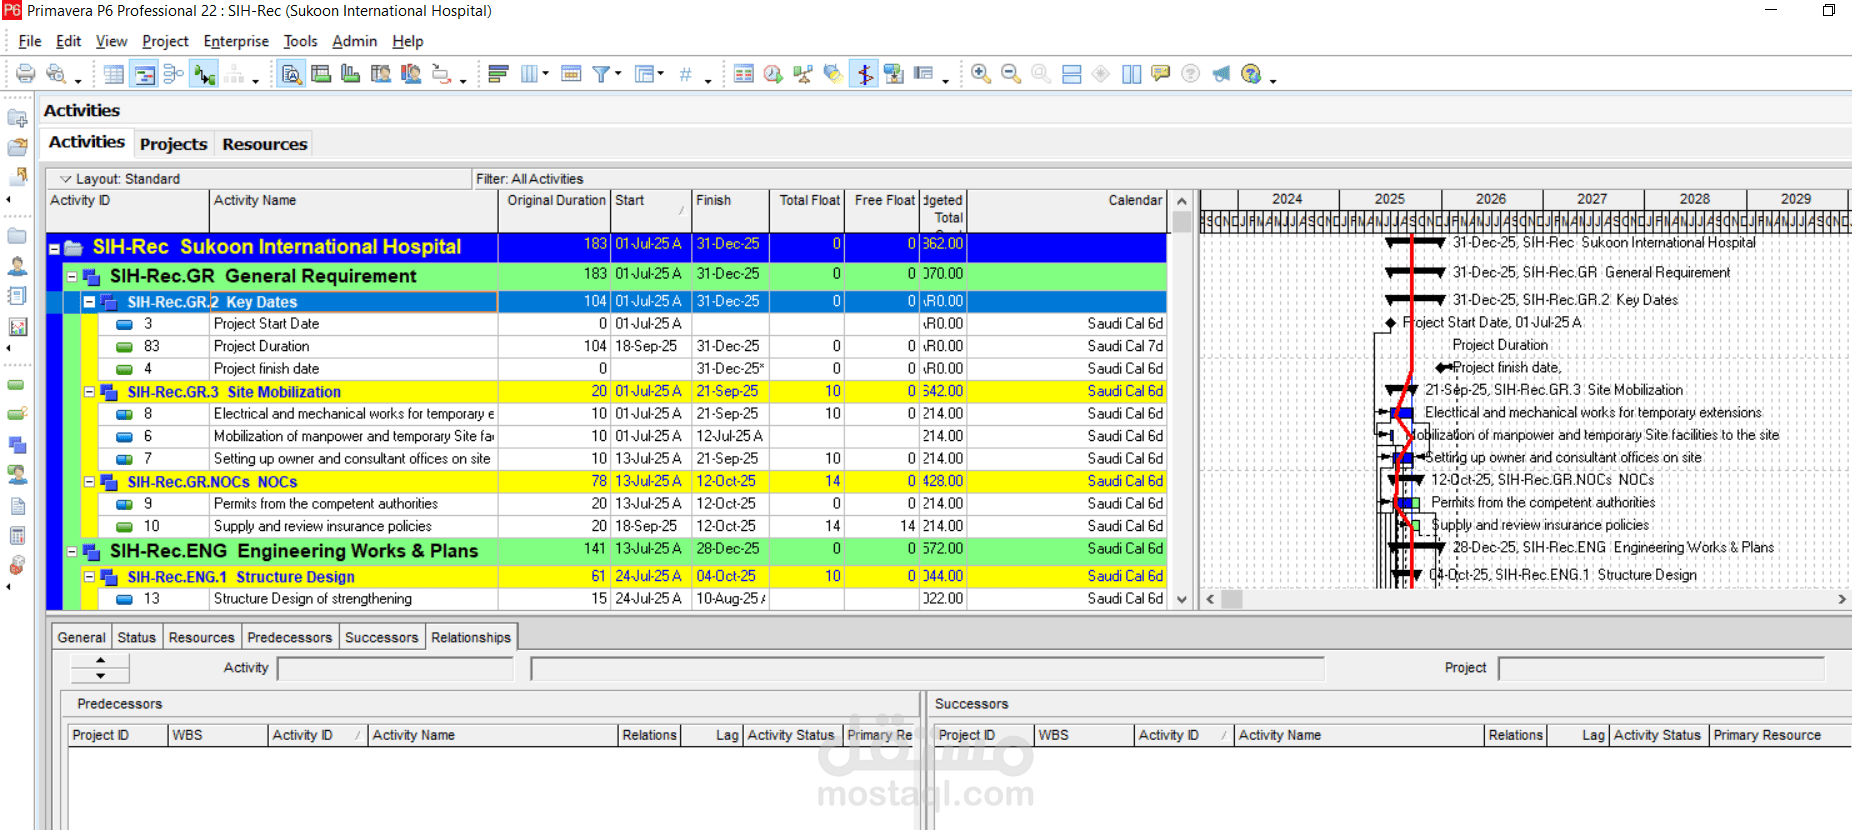Click the Zoom In magnifier

coord(981,74)
